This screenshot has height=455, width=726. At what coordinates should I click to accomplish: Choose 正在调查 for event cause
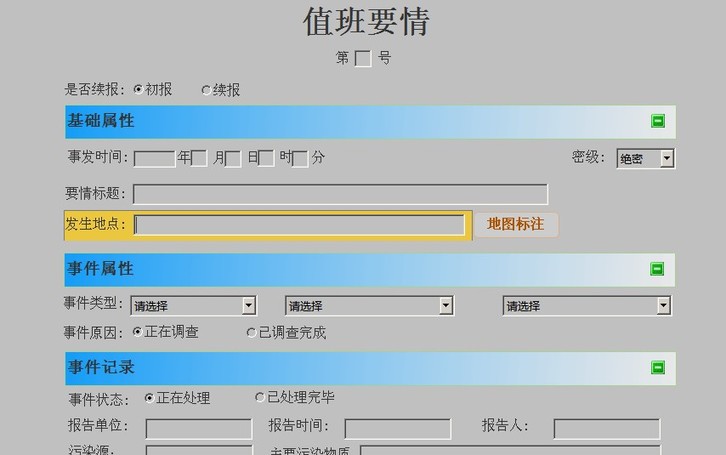(x=138, y=332)
